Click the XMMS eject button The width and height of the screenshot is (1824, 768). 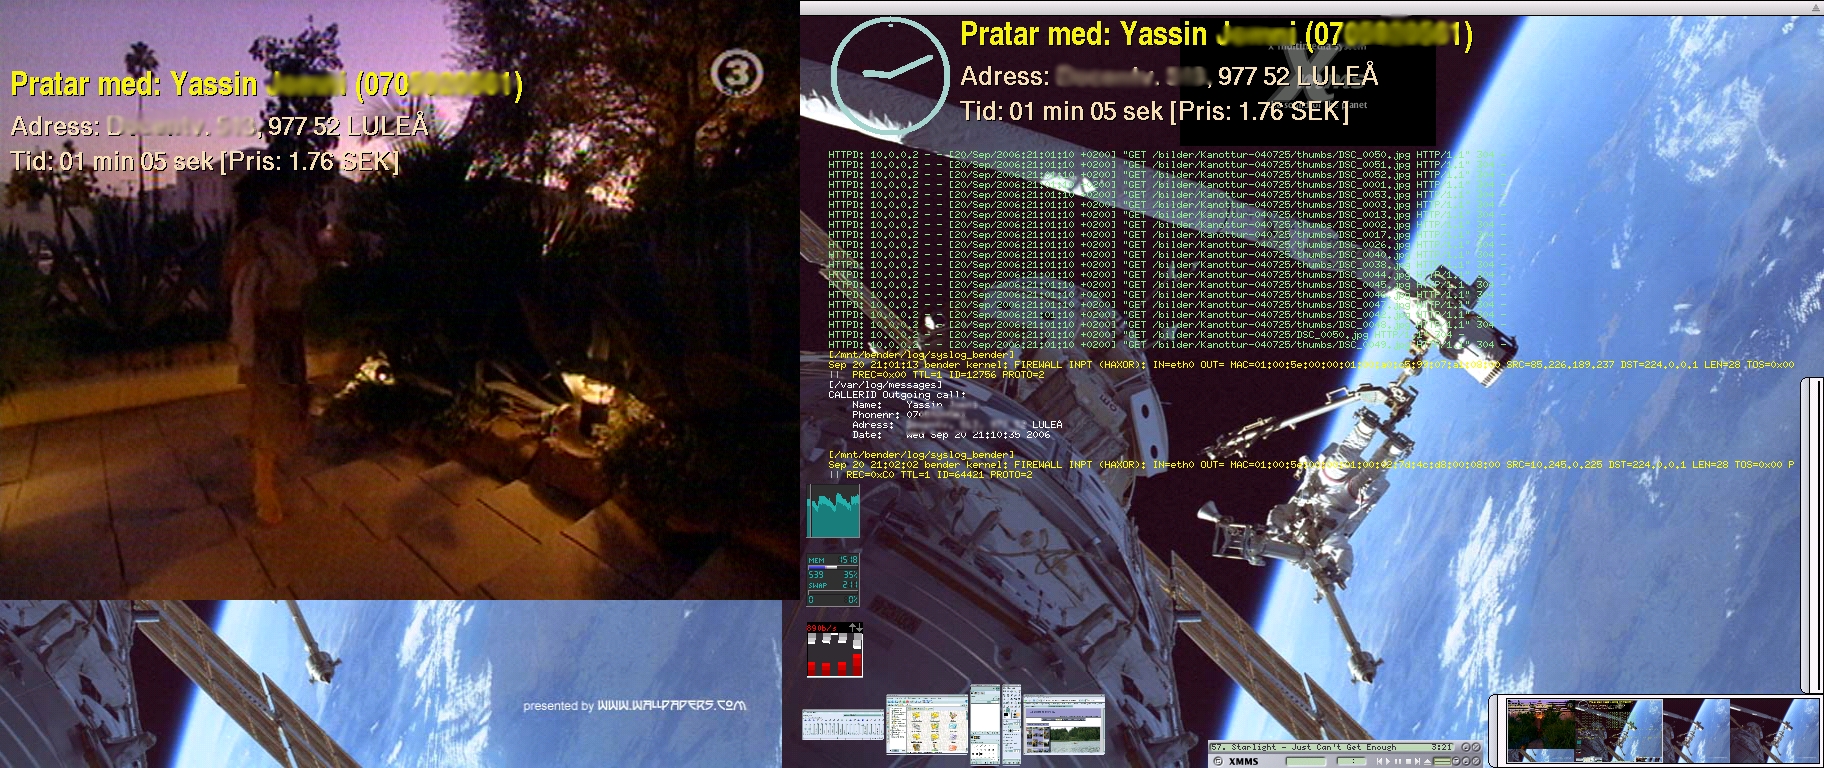(x=1427, y=762)
